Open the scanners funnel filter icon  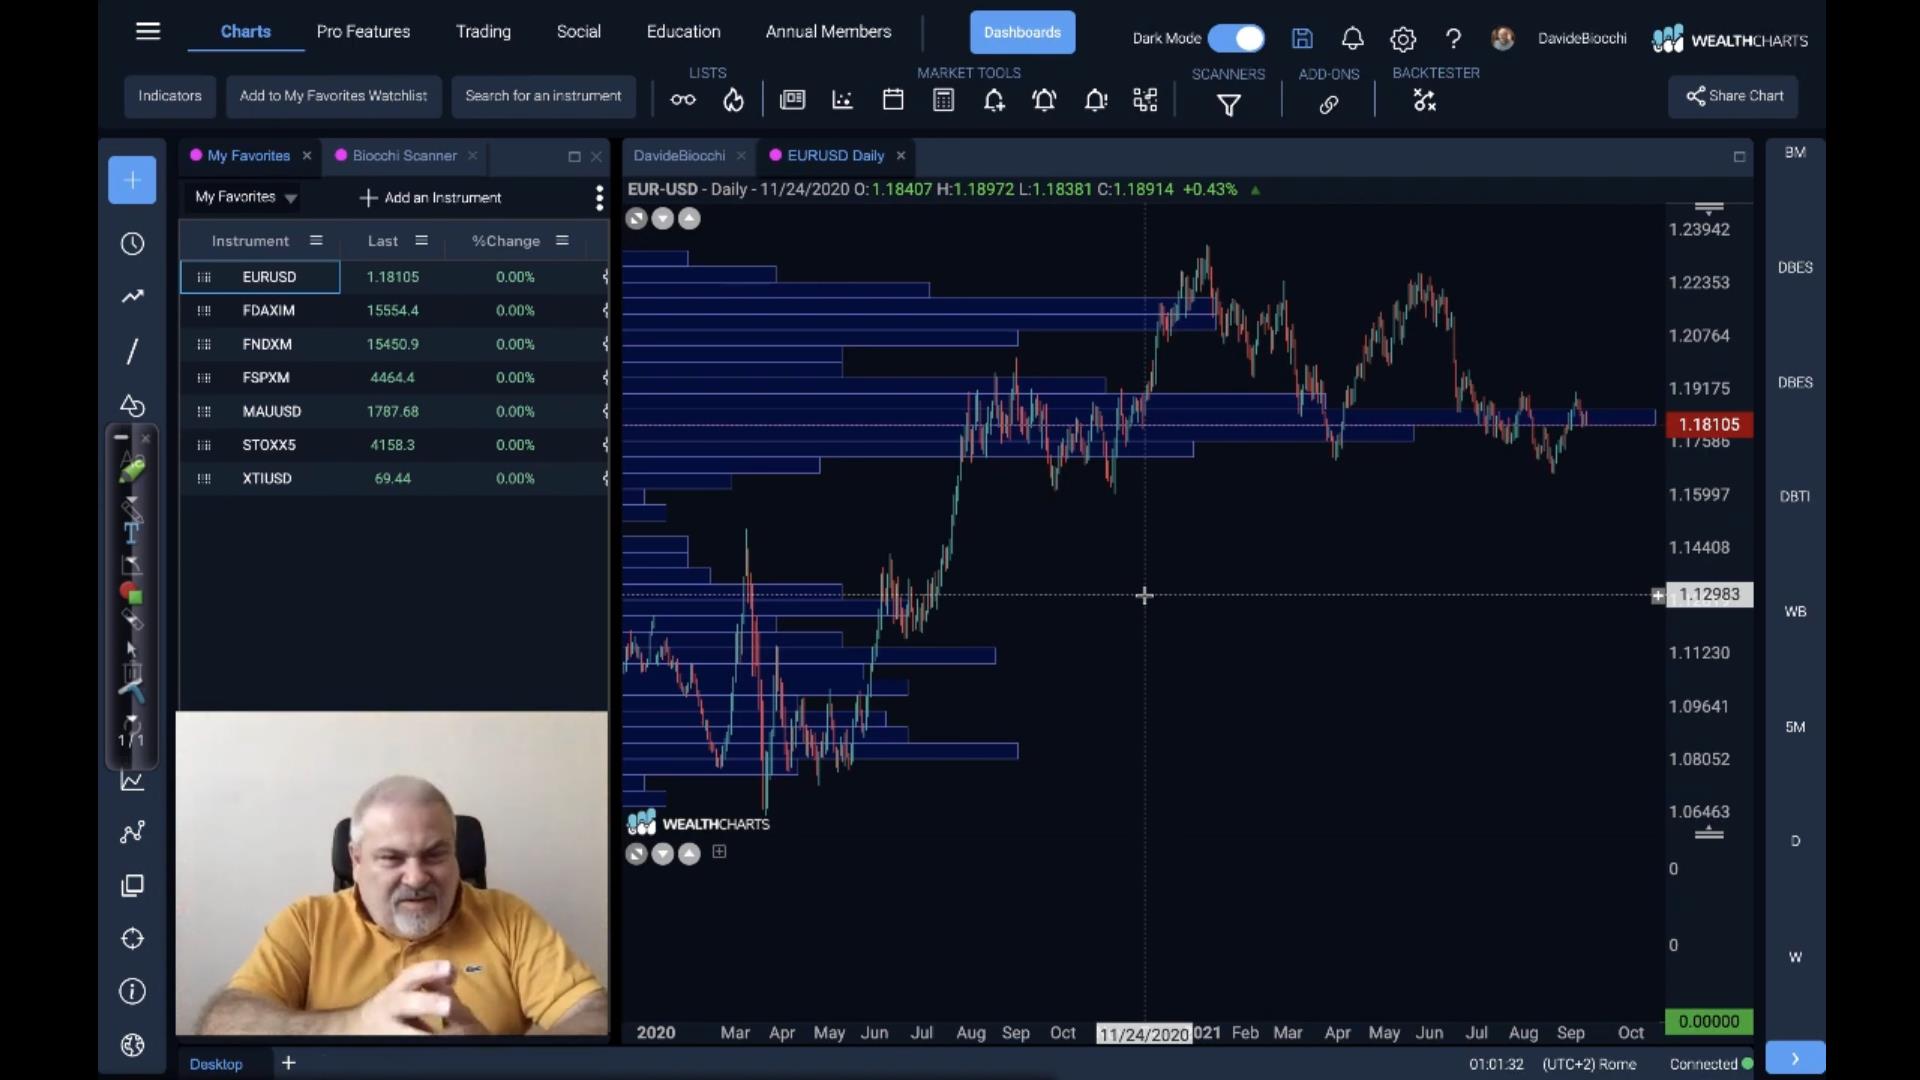1229,104
